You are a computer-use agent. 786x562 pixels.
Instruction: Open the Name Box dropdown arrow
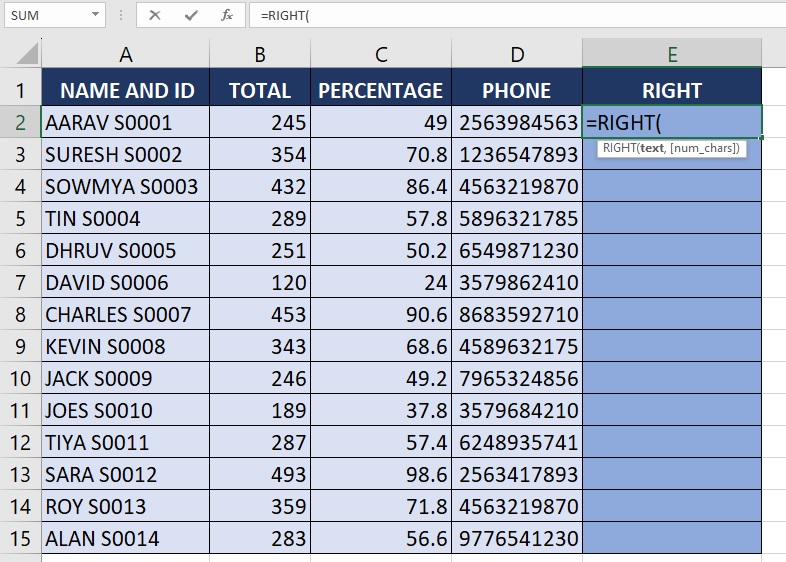click(x=95, y=16)
